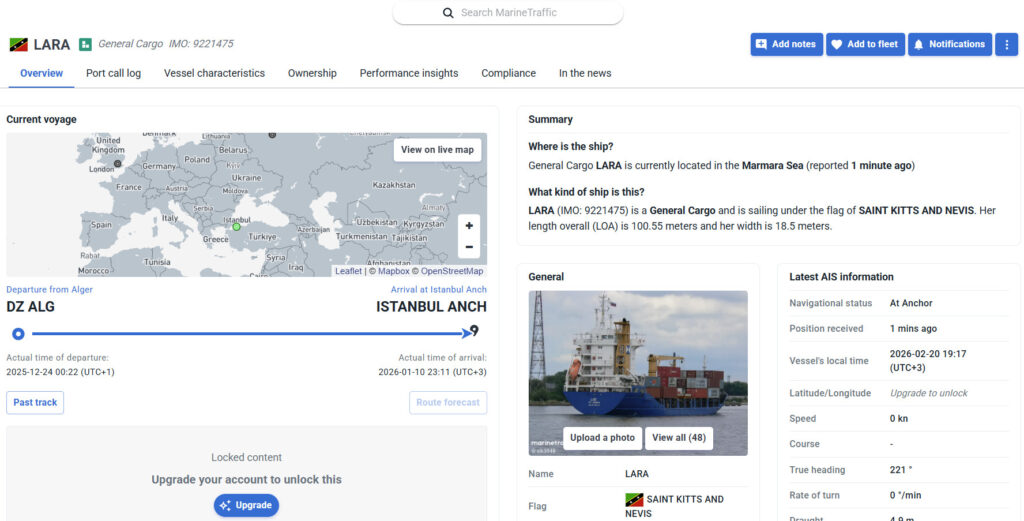
Task: Click the green ship position marker on map
Action: 237,227
